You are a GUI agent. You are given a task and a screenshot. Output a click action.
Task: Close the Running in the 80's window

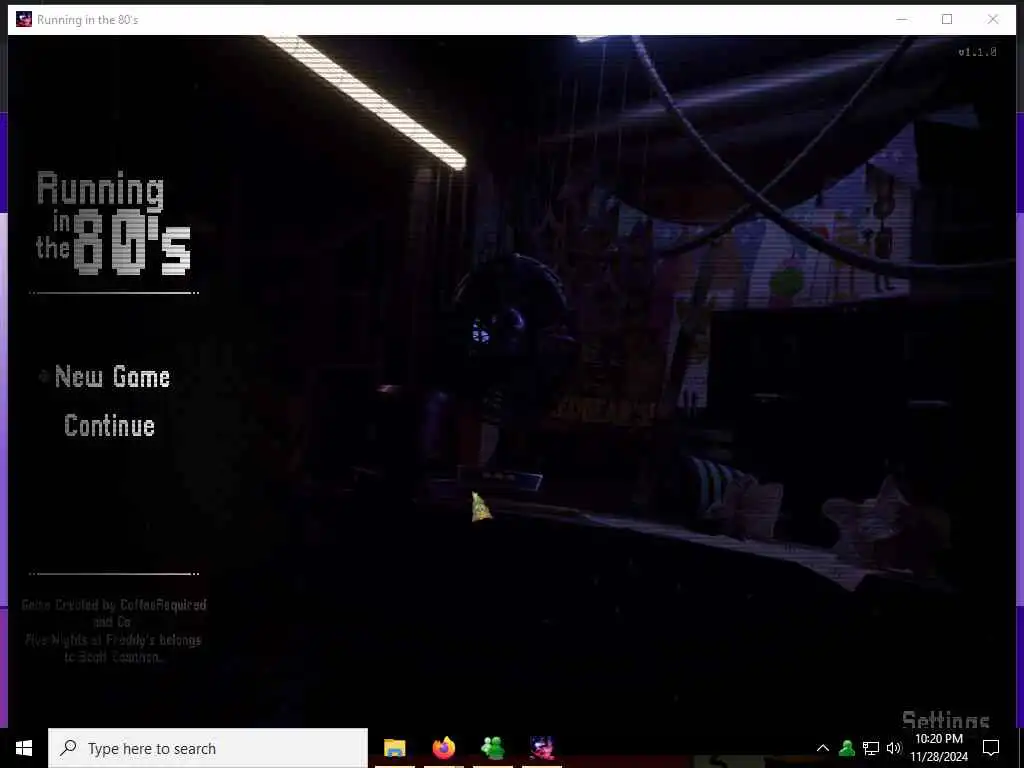pyautogui.click(x=993, y=19)
